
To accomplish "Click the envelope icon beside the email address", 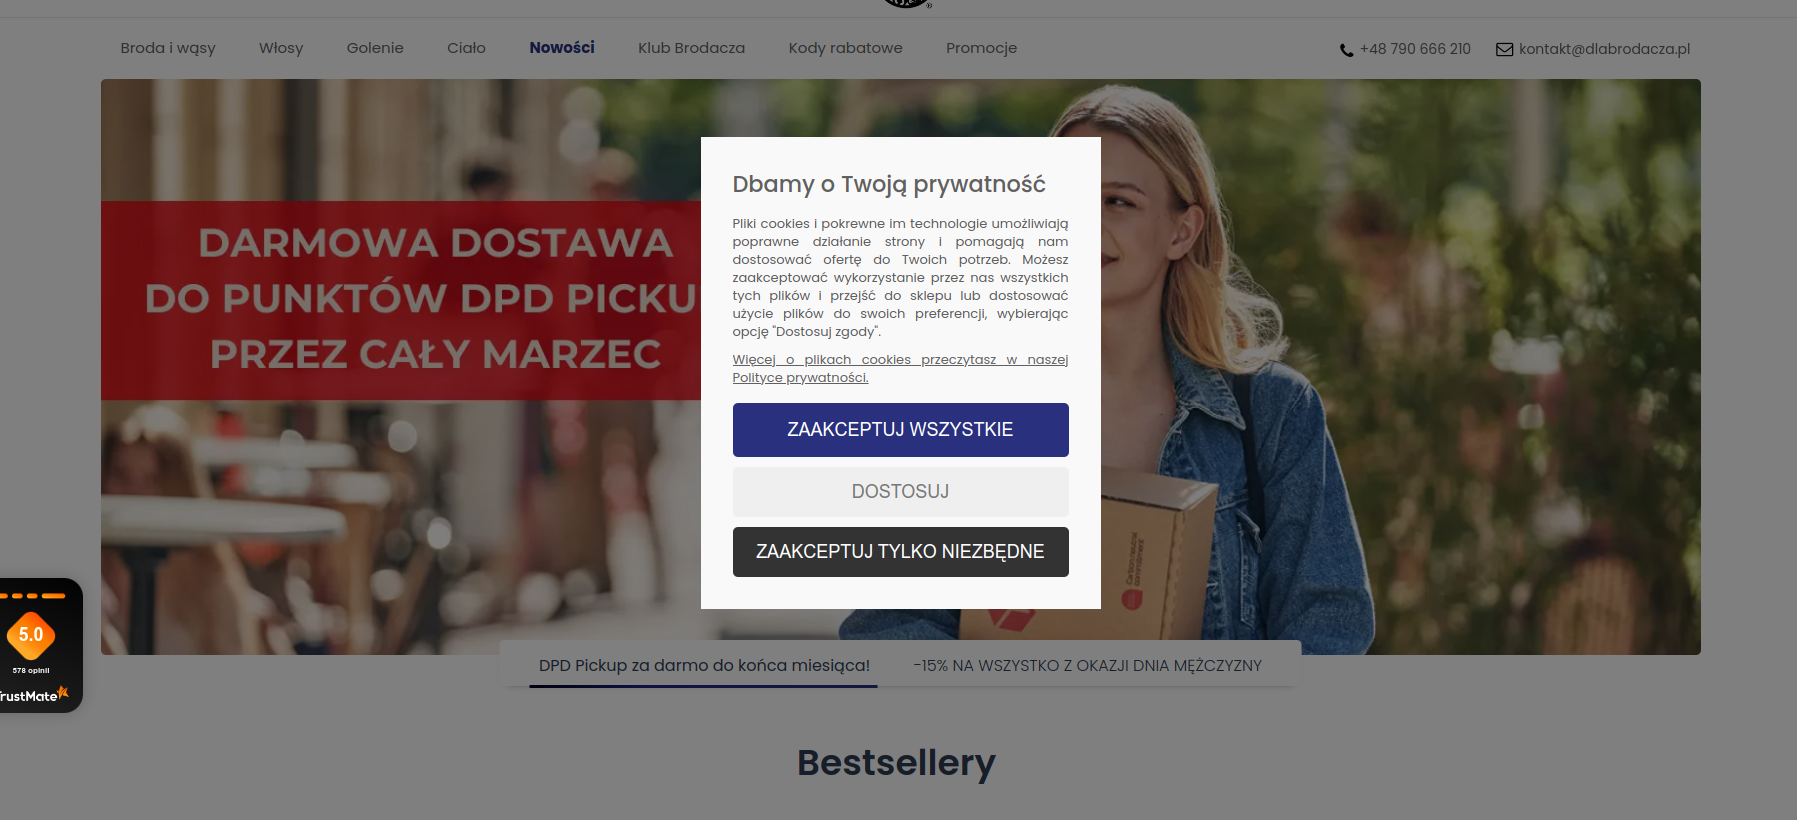I will pos(1504,49).
